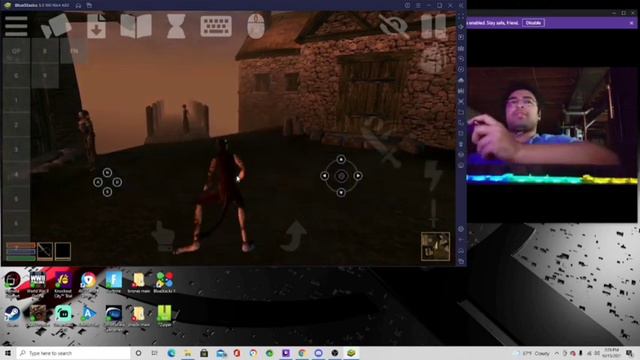Tap the C key button in overlay
Image resolution: width=640 pixels, height=360 pixels.
[16, 76]
